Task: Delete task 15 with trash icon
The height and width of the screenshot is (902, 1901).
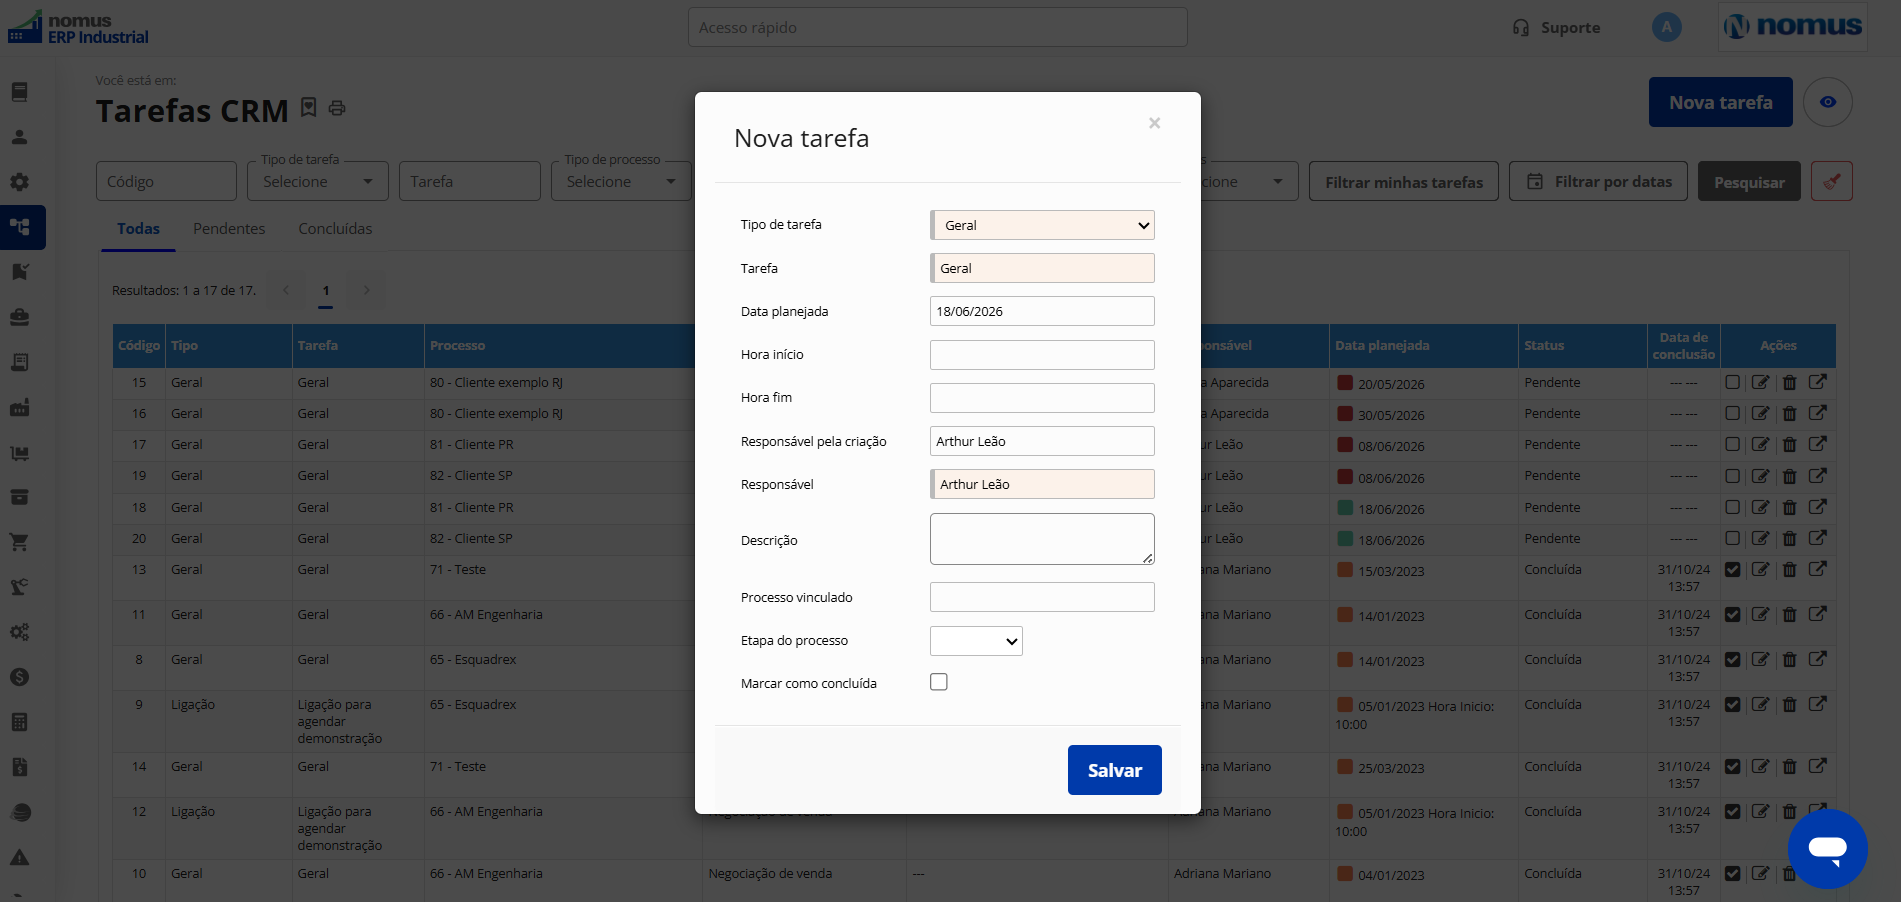Action: click(1790, 382)
